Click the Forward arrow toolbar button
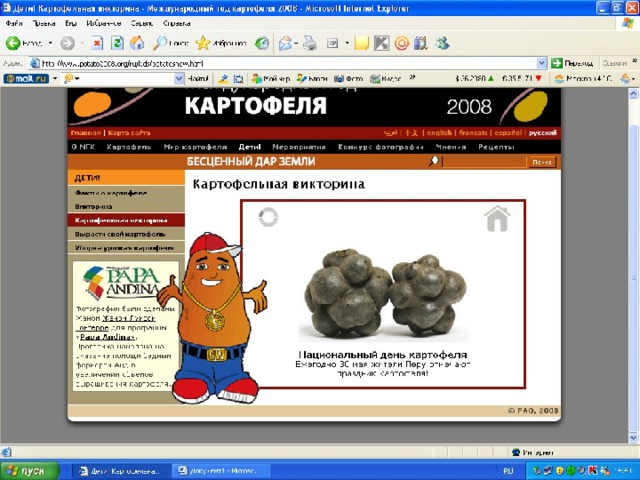The image size is (640, 480). [x=68, y=43]
